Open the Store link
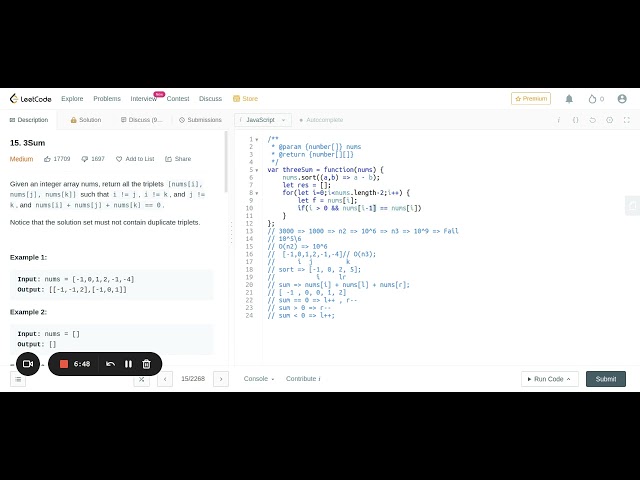Image resolution: width=640 pixels, height=480 pixels. coord(245,99)
